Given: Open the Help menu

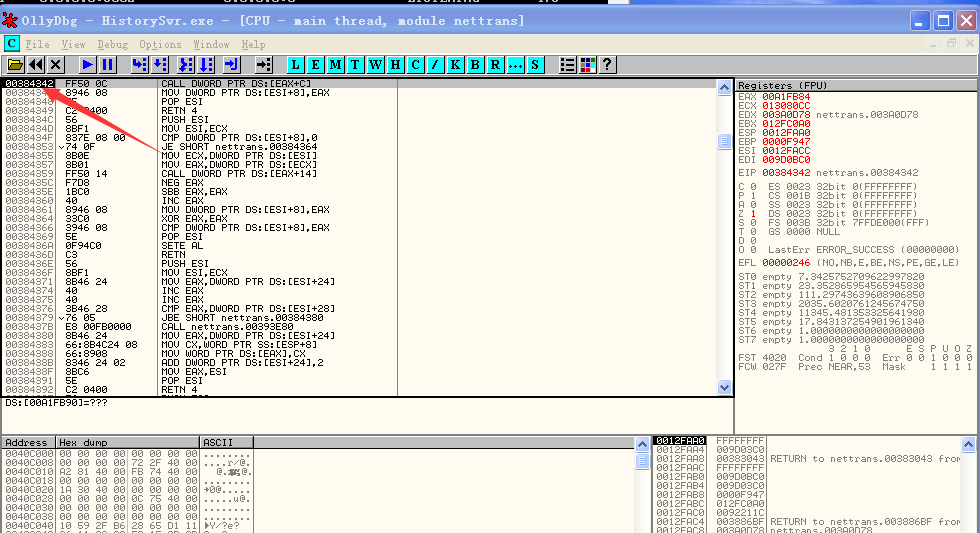Looking at the screenshot, I should (x=253, y=44).
